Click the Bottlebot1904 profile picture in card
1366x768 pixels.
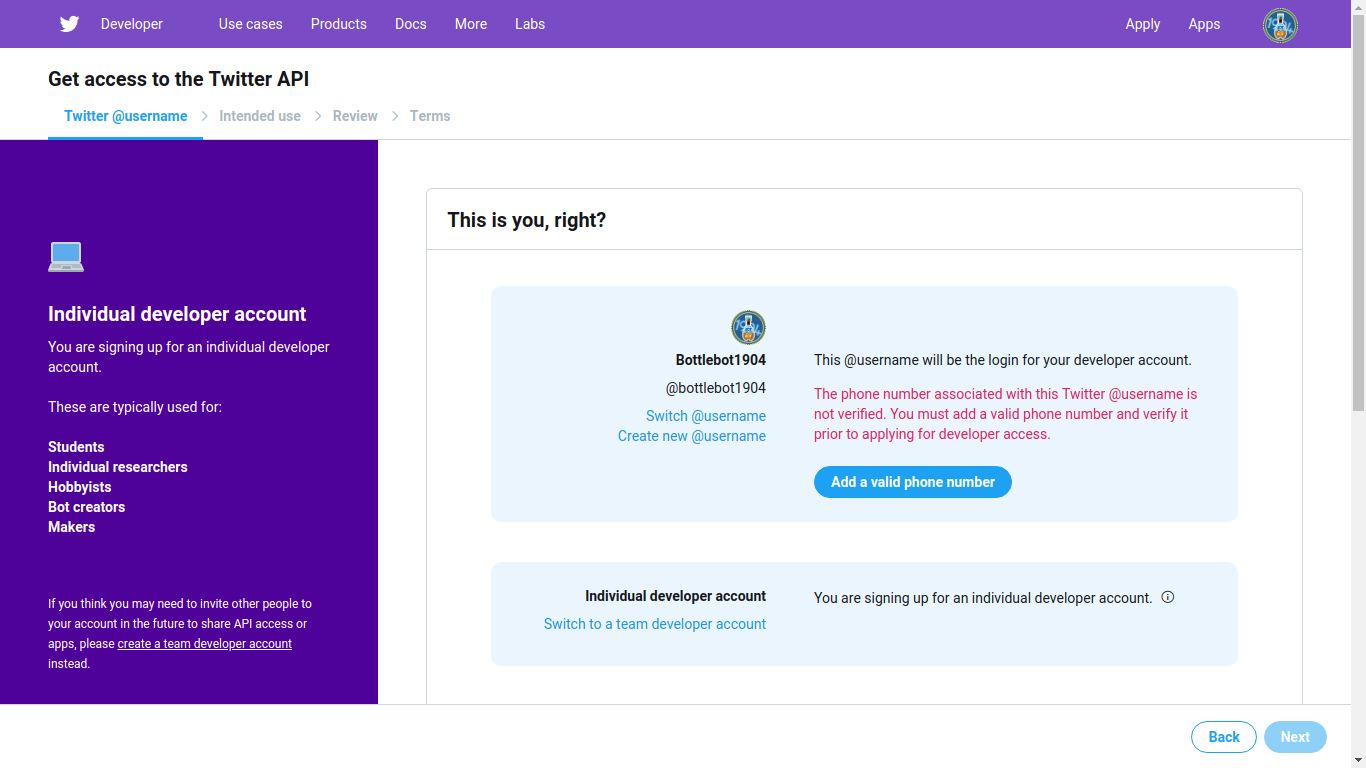pos(748,327)
